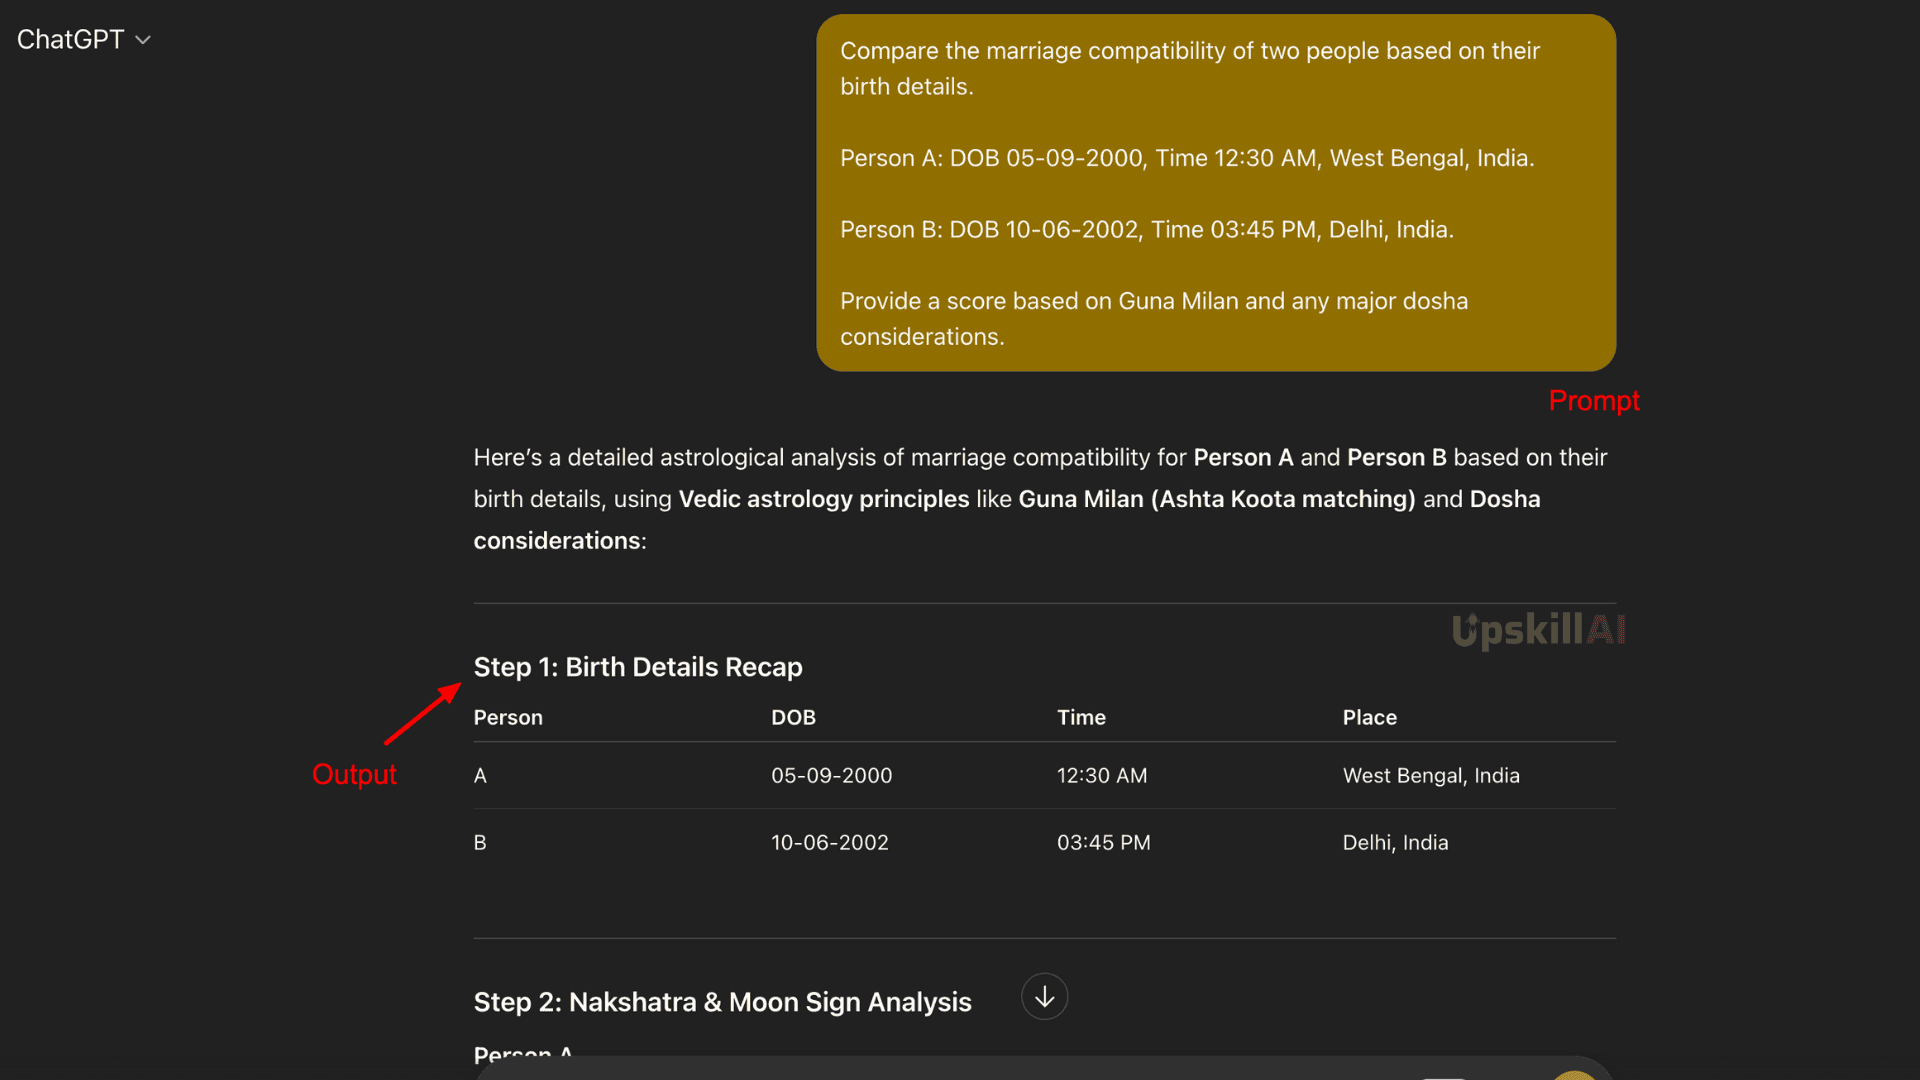The height and width of the screenshot is (1080, 1920).
Task: Select the Delhi, India table cell
Action: coord(1395,842)
